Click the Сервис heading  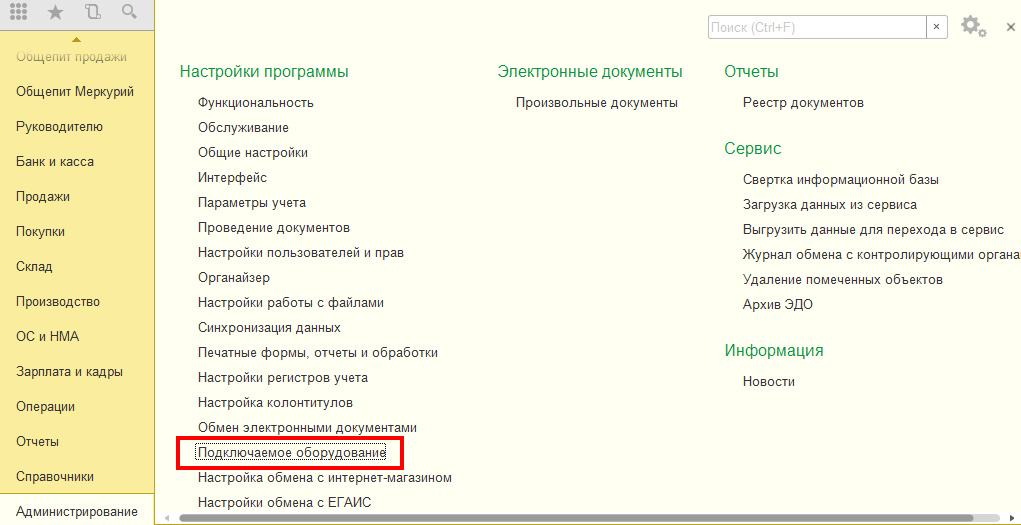tap(753, 149)
